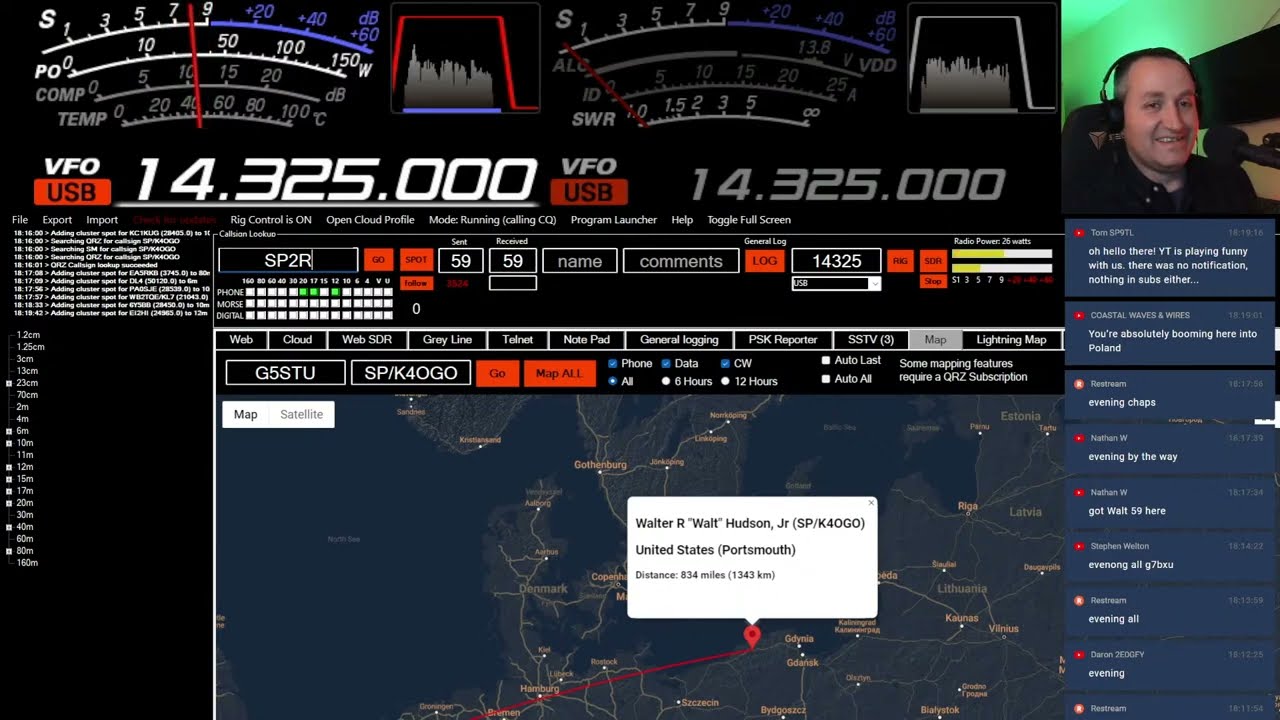1280x720 pixels.
Task: Click the left VFO USB mode badge
Action: pos(72,191)
